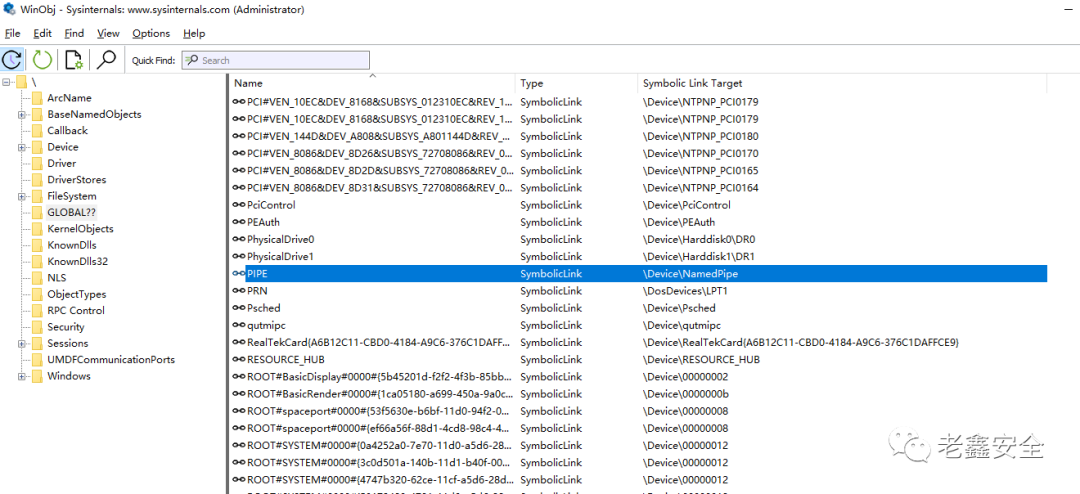
Task: Click the \Device\NamedPipe target text
Action: [691, 274]
